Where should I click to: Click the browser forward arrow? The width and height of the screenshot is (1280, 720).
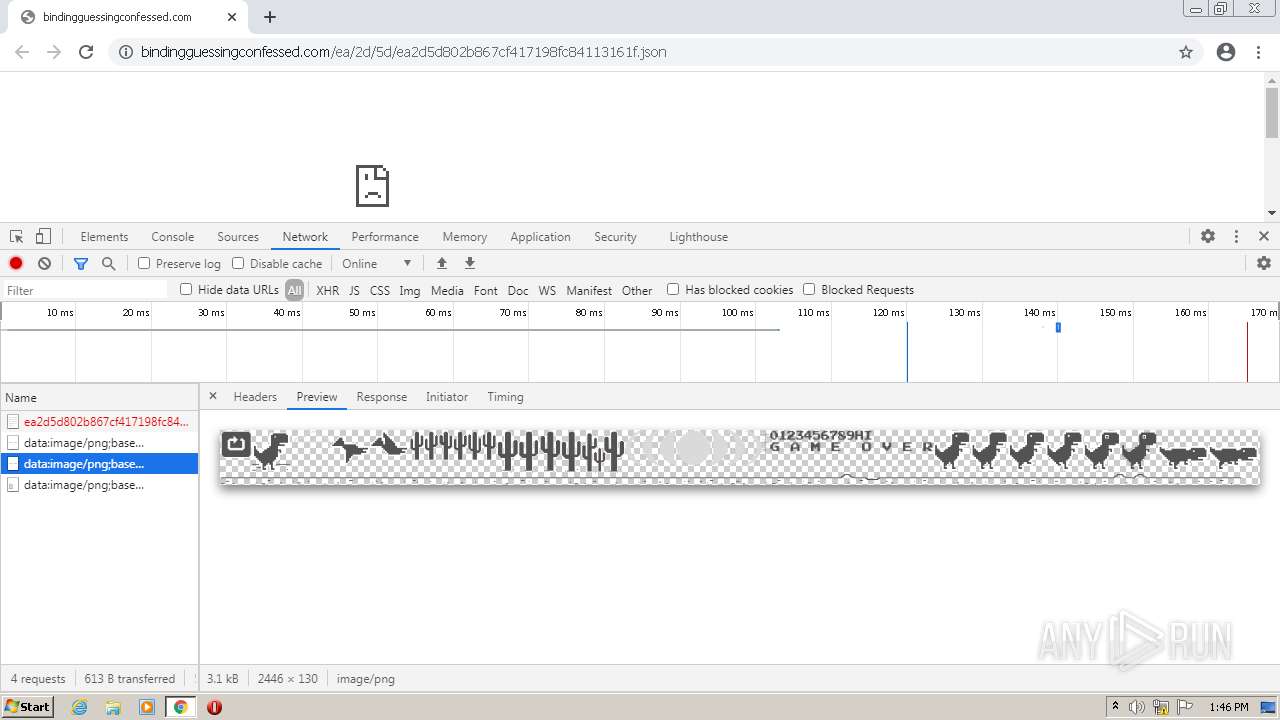click(54, 52)
